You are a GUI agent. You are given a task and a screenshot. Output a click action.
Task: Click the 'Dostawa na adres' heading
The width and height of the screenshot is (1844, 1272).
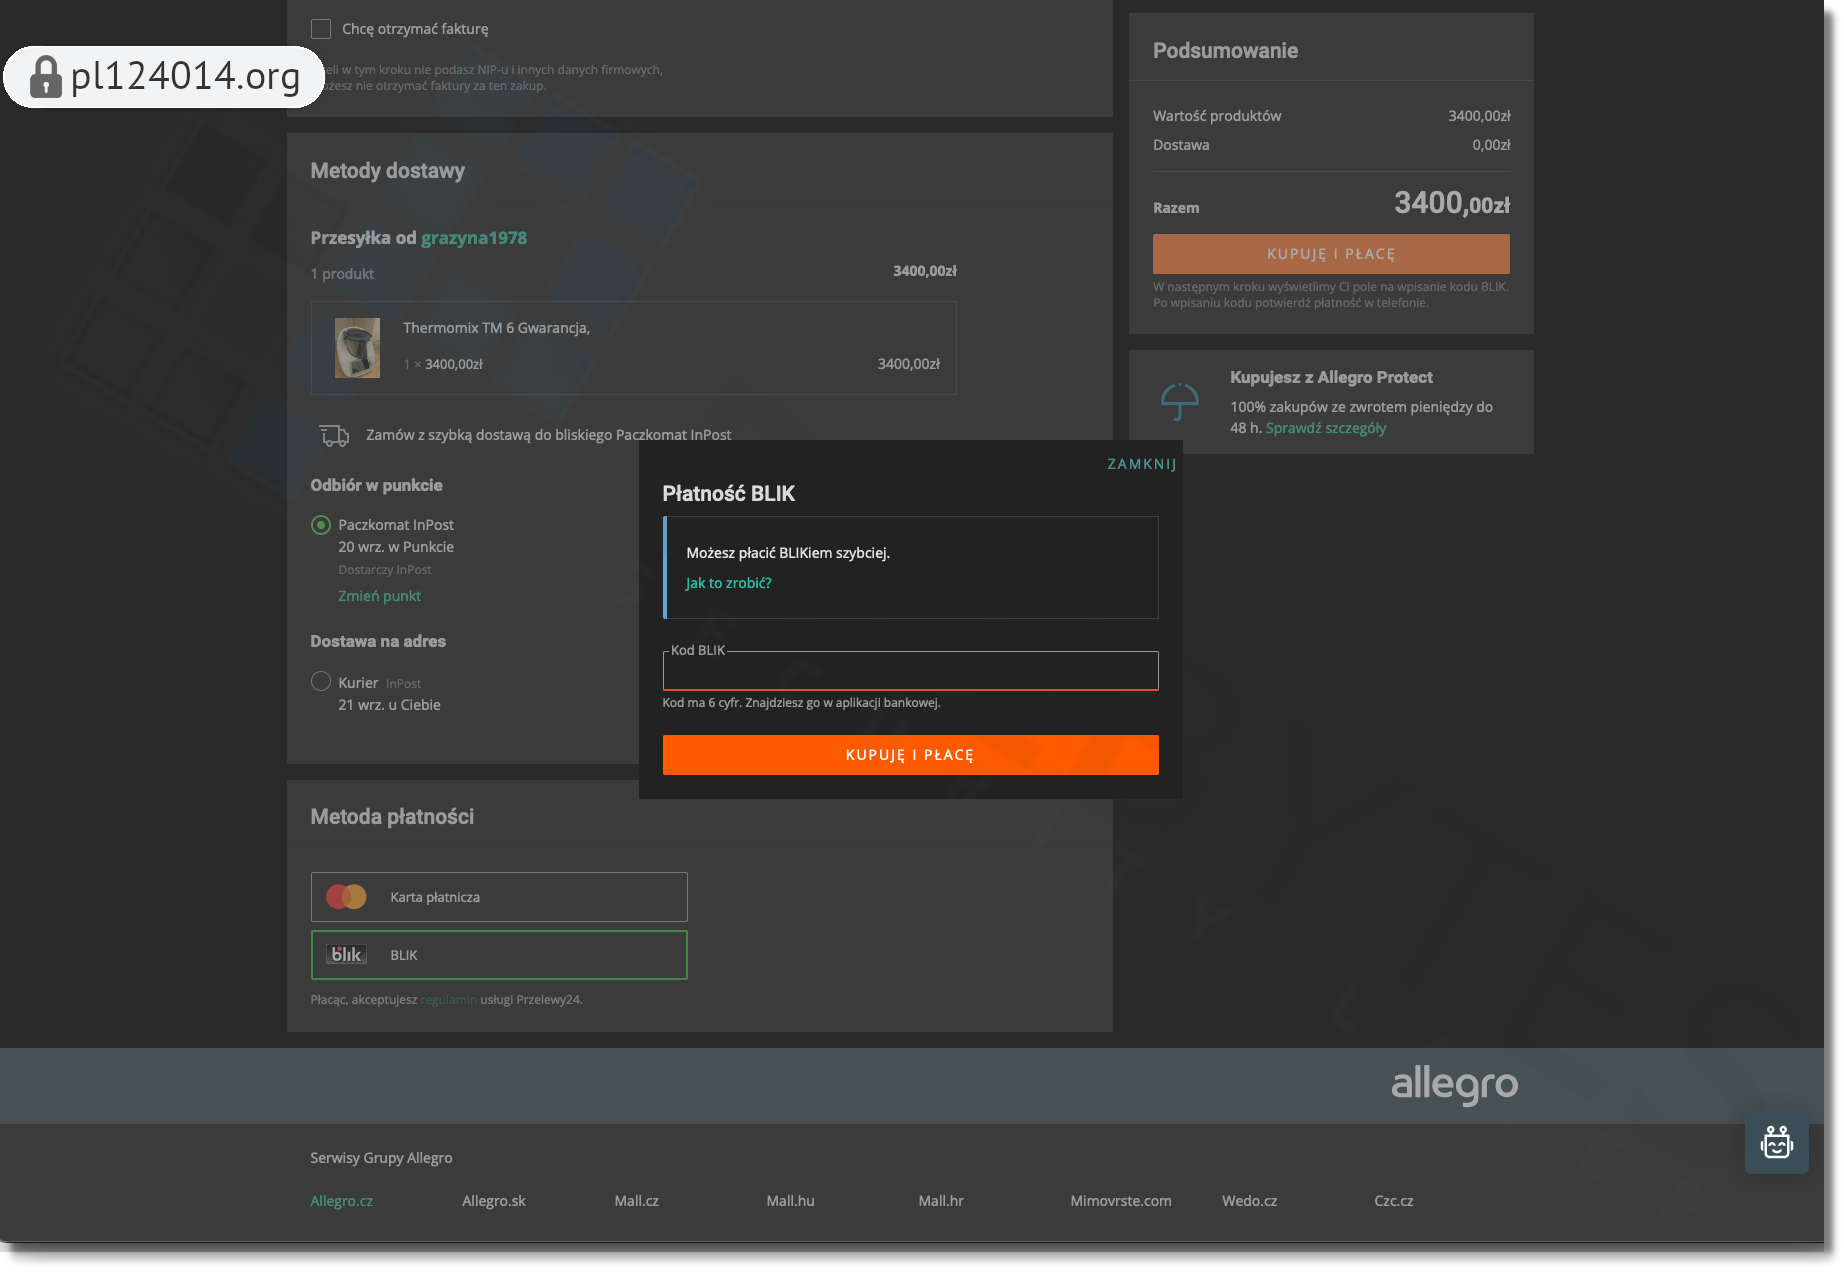coord(378,641)
